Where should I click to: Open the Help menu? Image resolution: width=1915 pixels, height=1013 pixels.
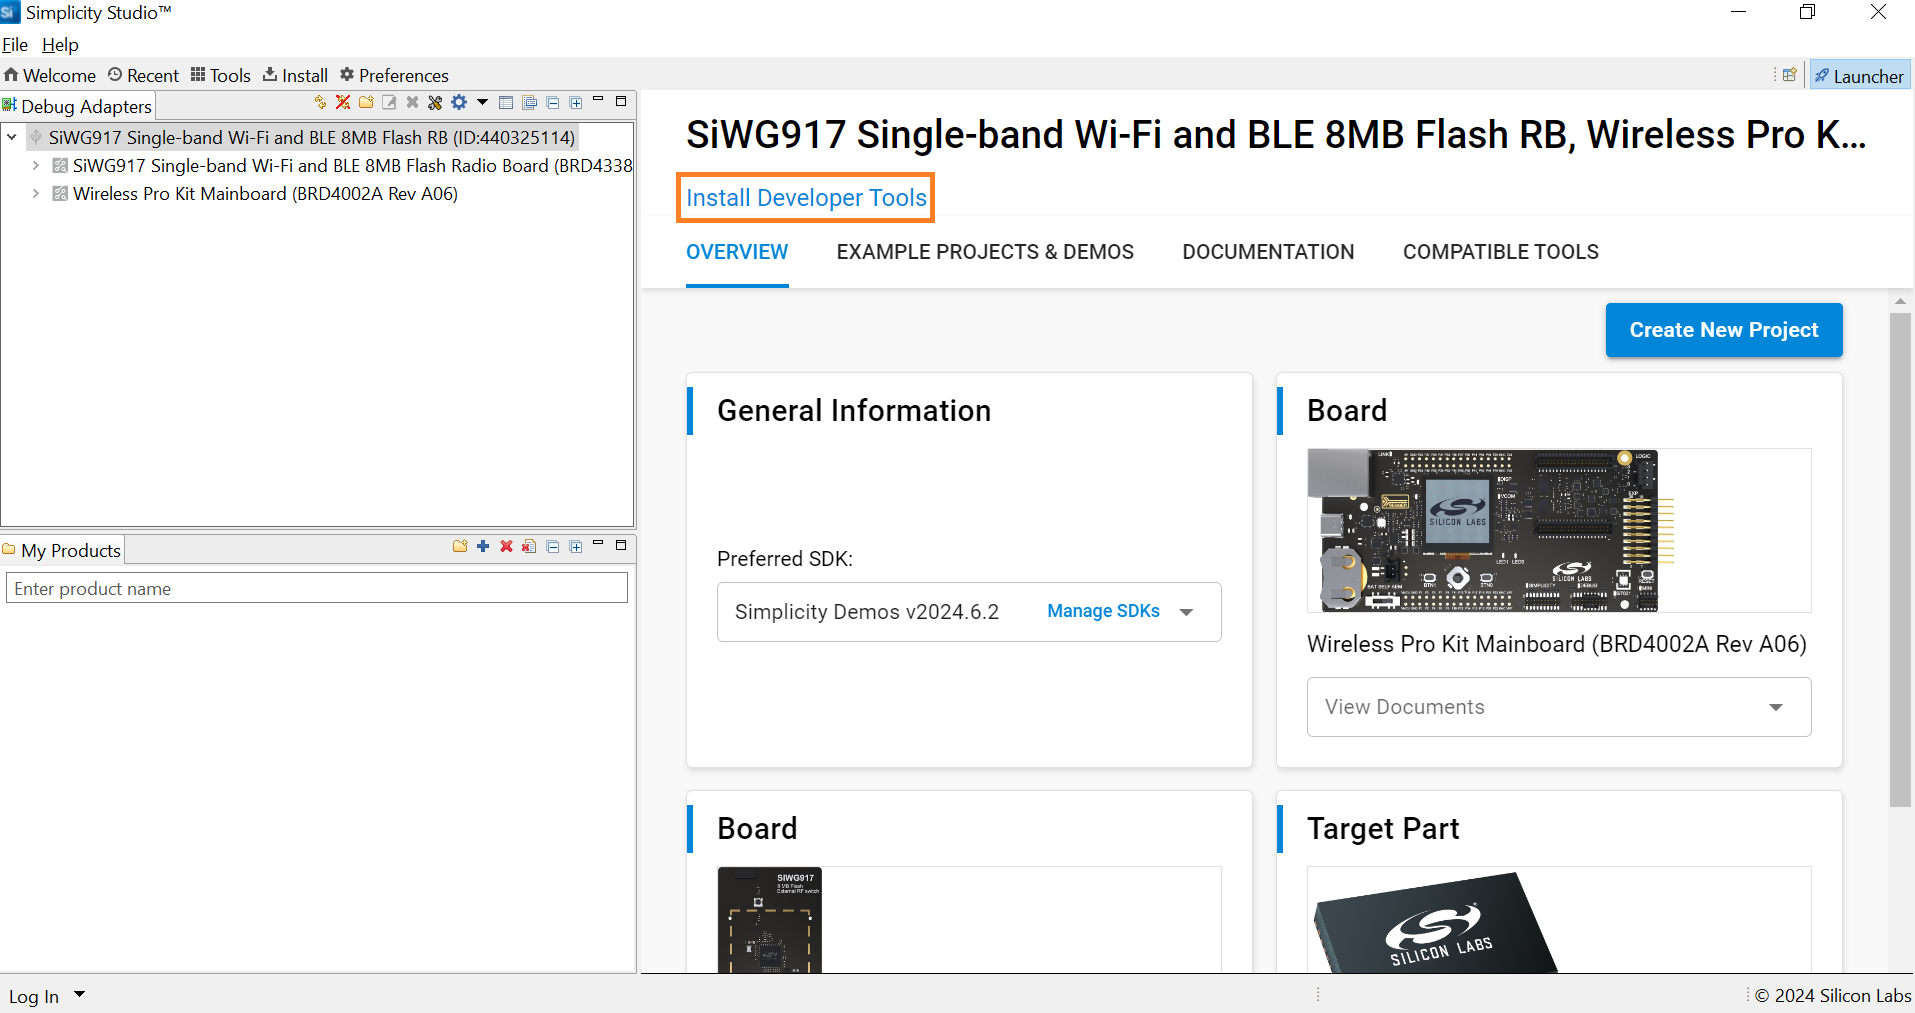[x=60, y=45]
